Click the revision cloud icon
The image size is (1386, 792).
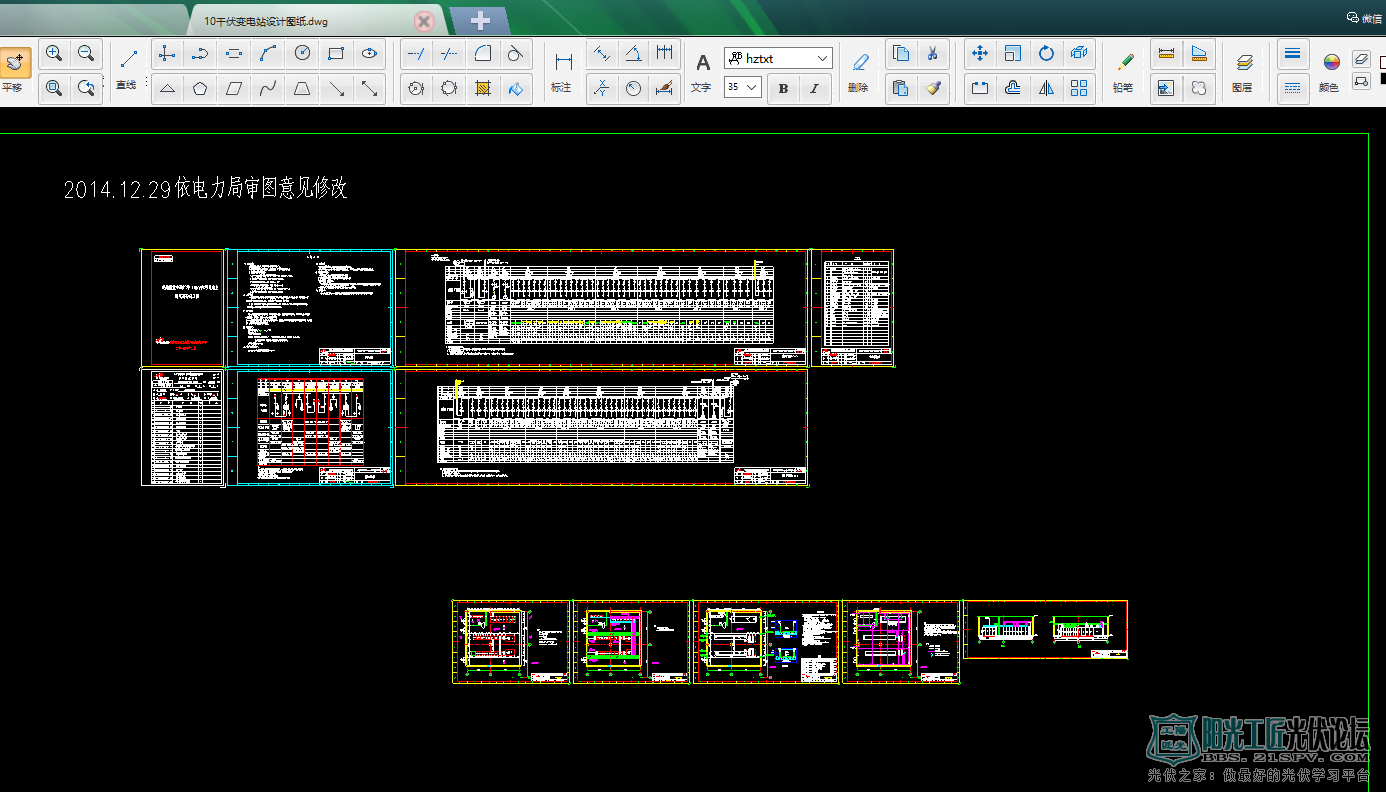click(x=1198, y=88)
